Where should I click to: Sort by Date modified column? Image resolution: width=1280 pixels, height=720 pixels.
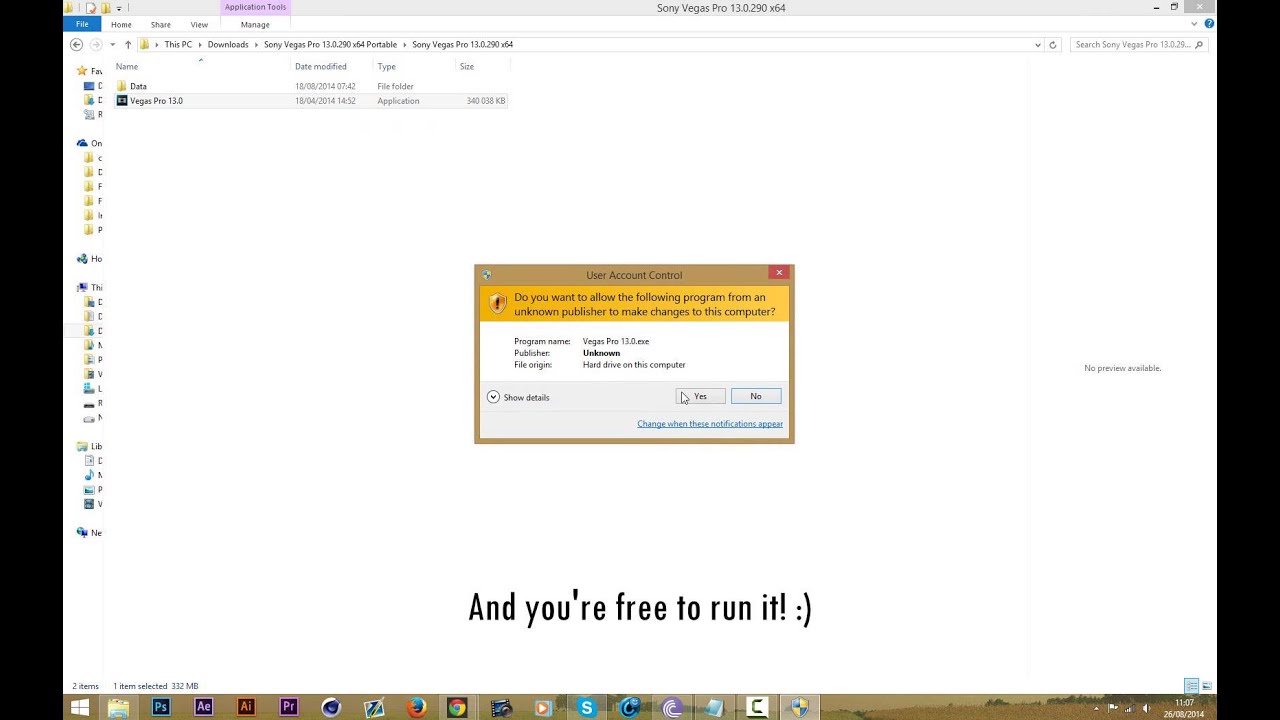click(321, 66)
